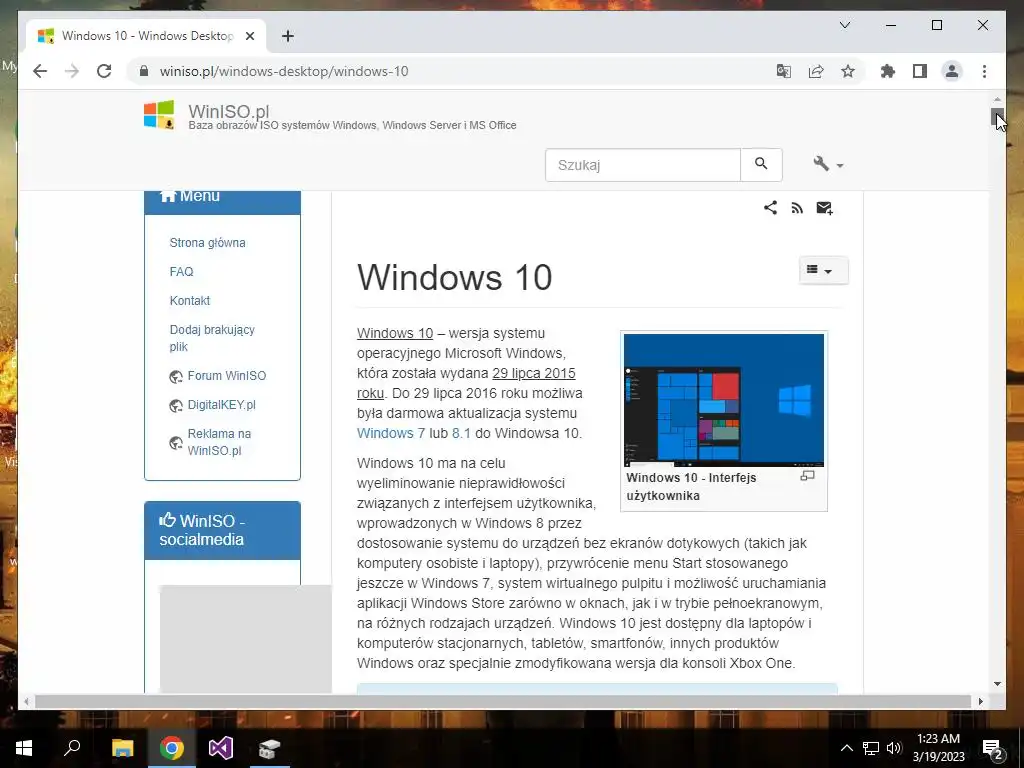Click the magnifier search button next to Szukaj
Screen dimensions: 1024x768
[761, 165]
